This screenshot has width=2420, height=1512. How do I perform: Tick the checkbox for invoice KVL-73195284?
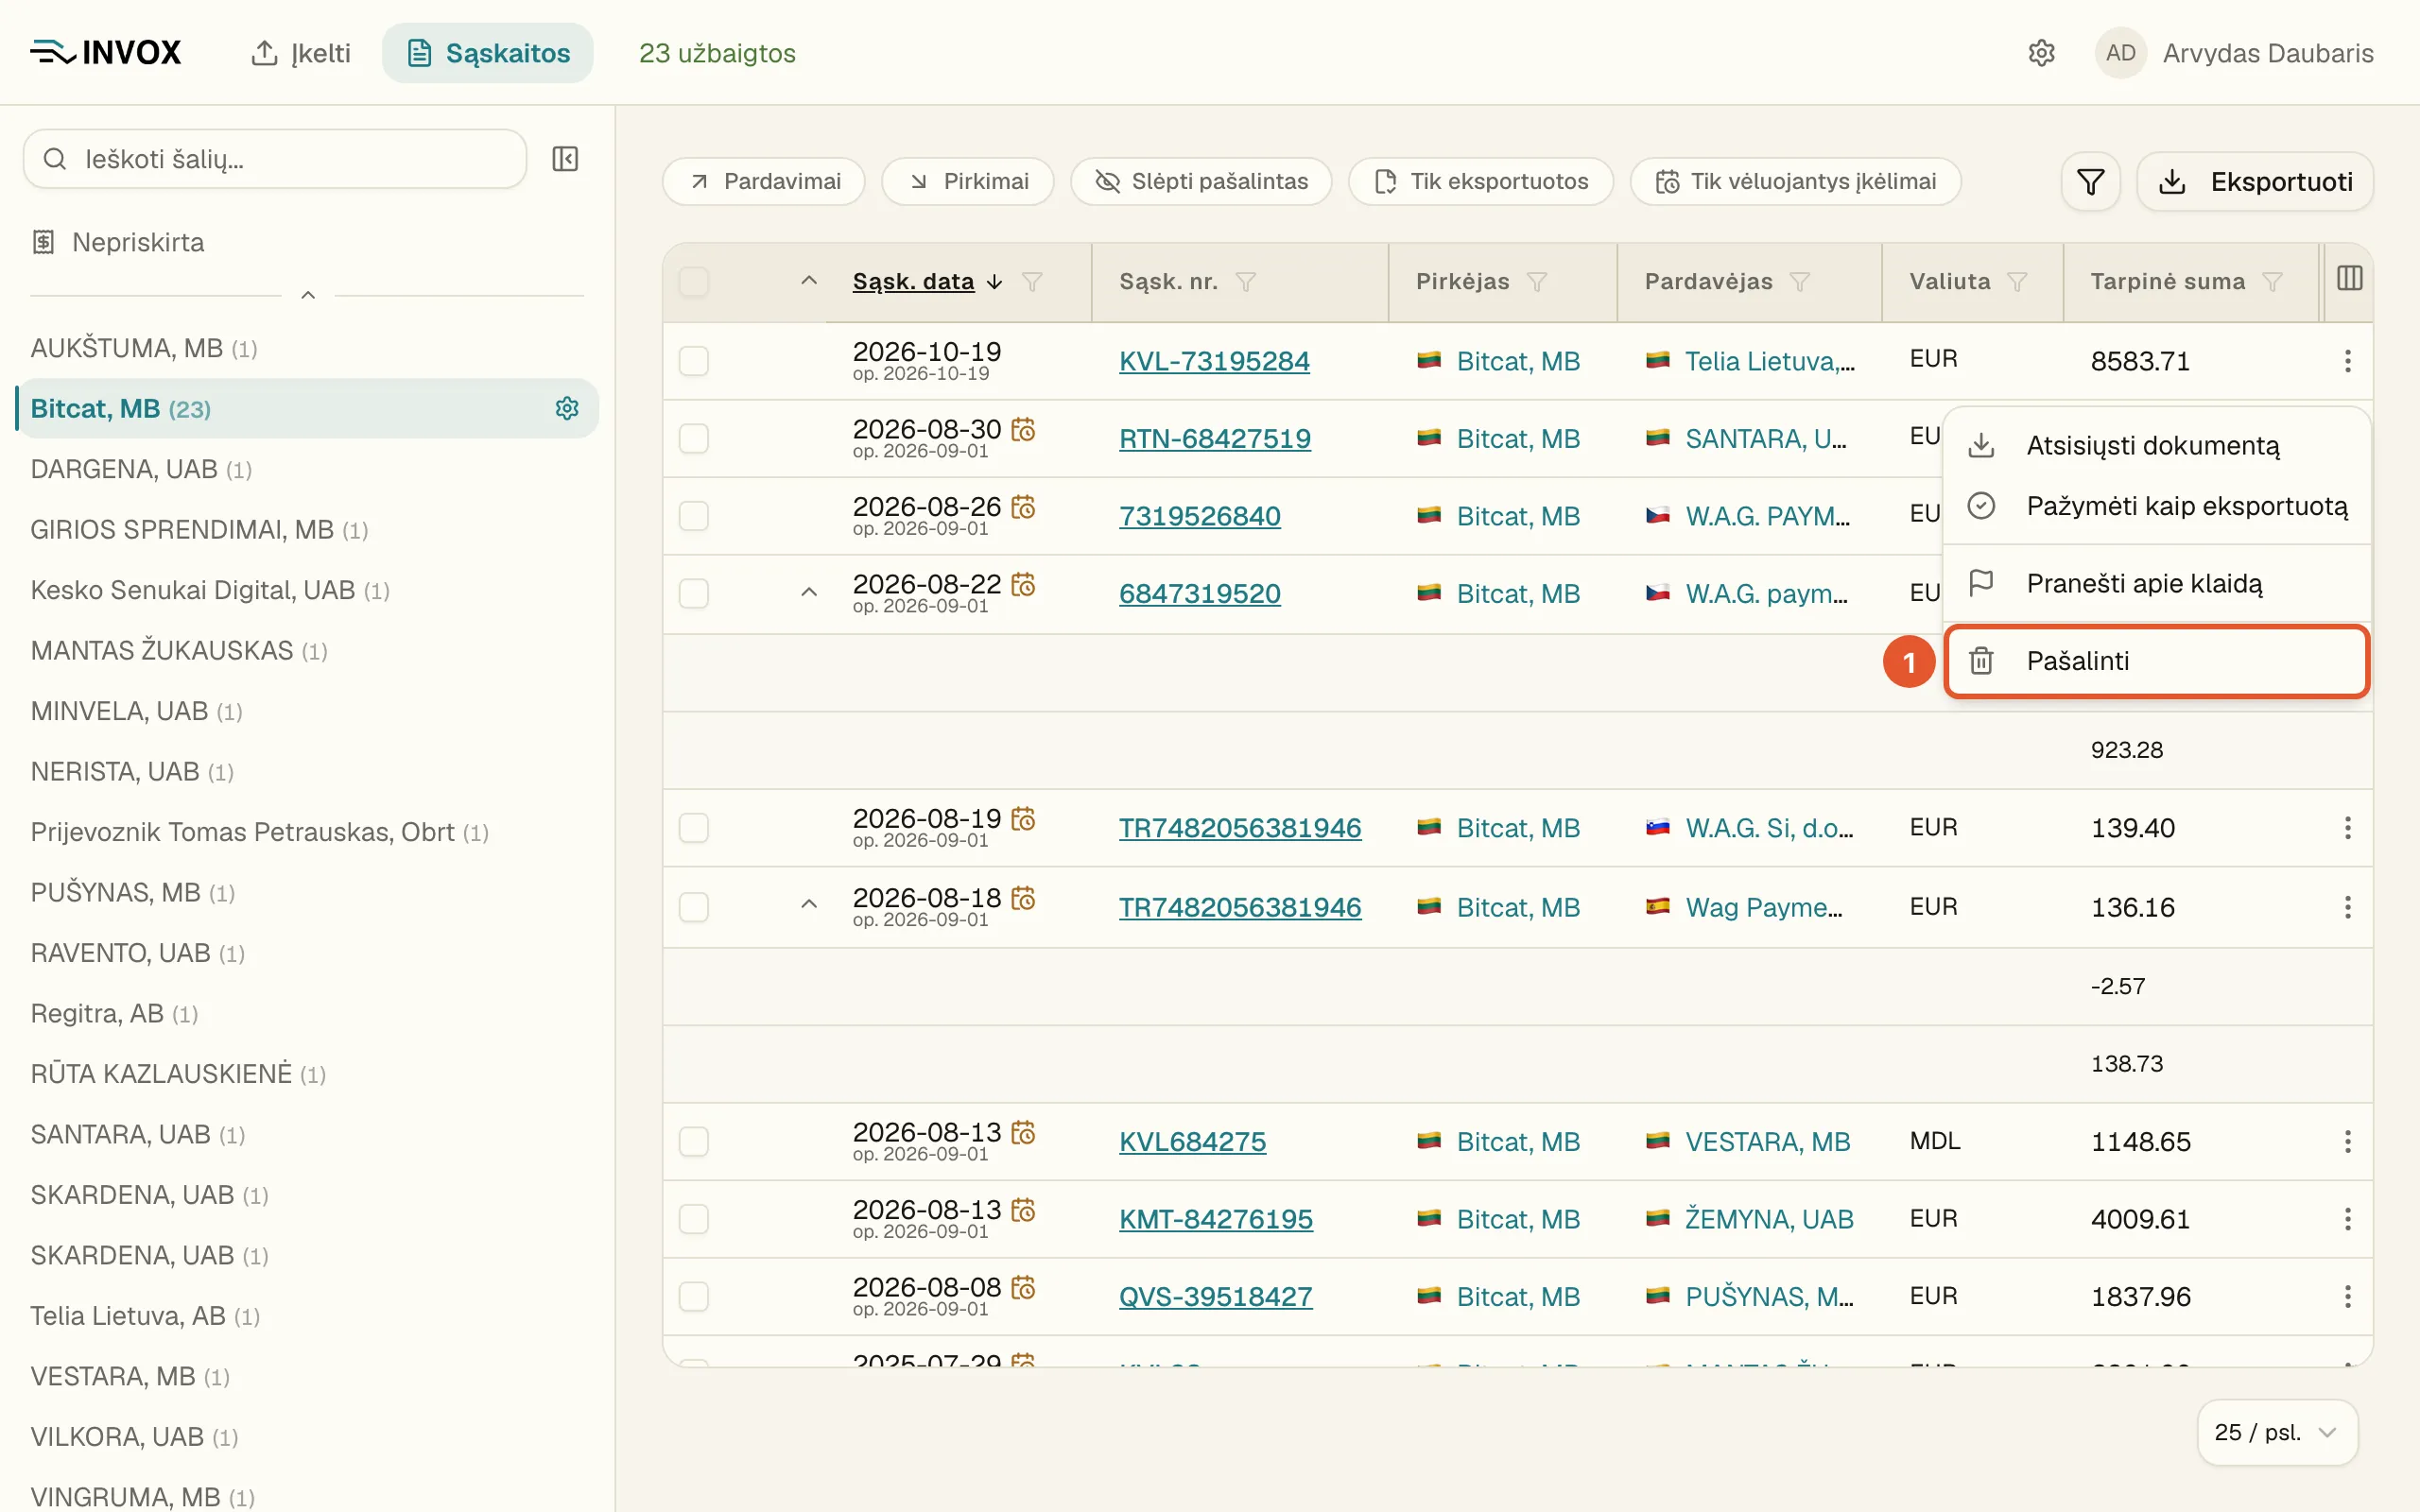click(x=693, y=361)
